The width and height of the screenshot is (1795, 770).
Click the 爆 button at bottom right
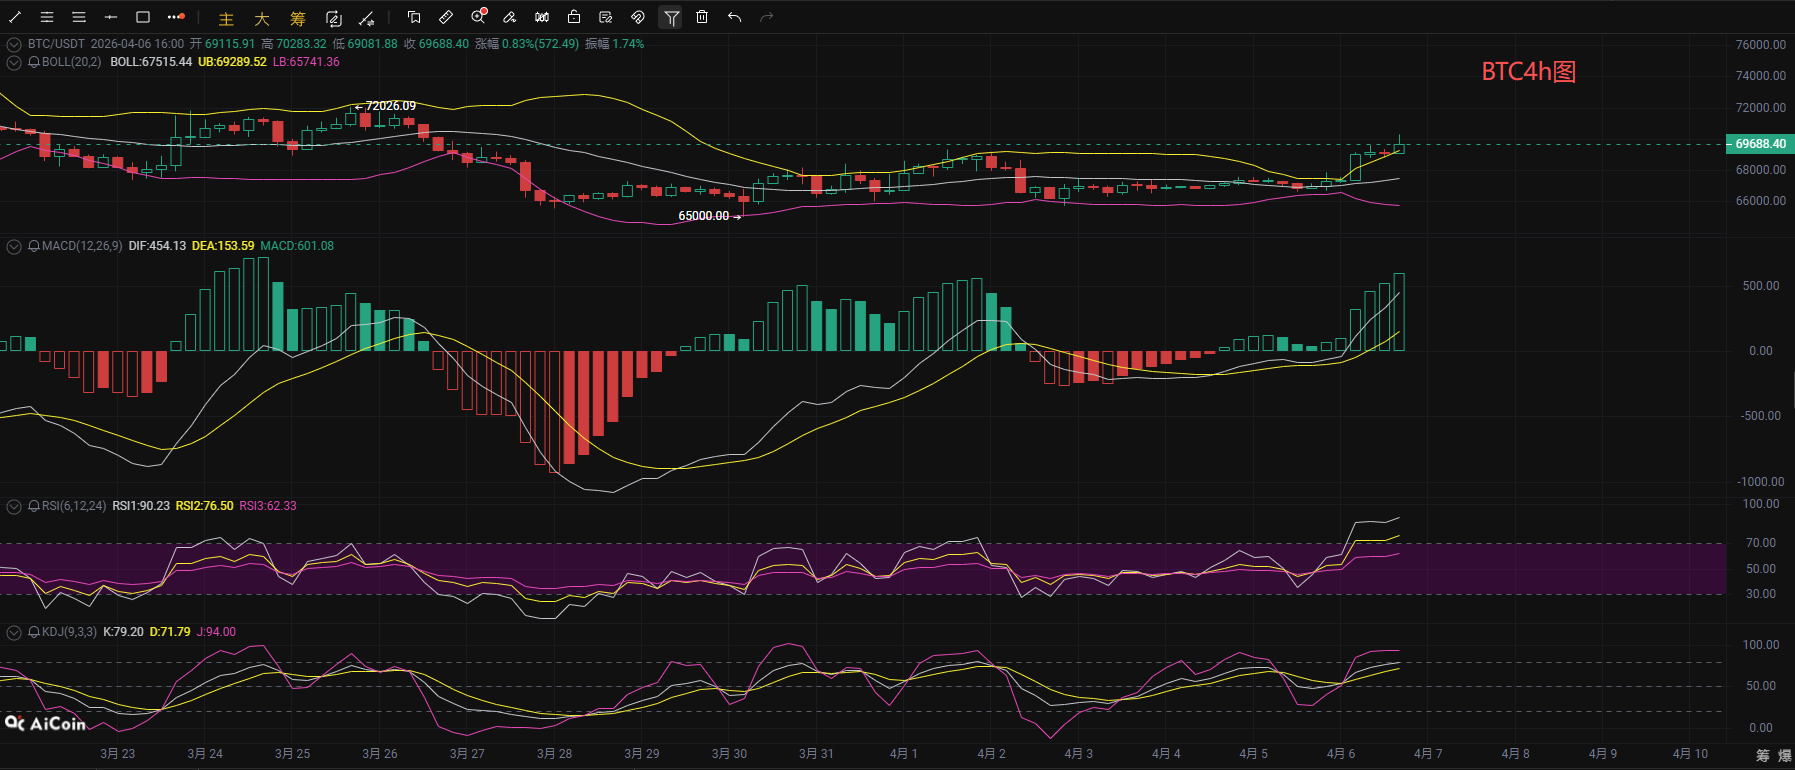pyautogui.click(x=1784, y=755)
